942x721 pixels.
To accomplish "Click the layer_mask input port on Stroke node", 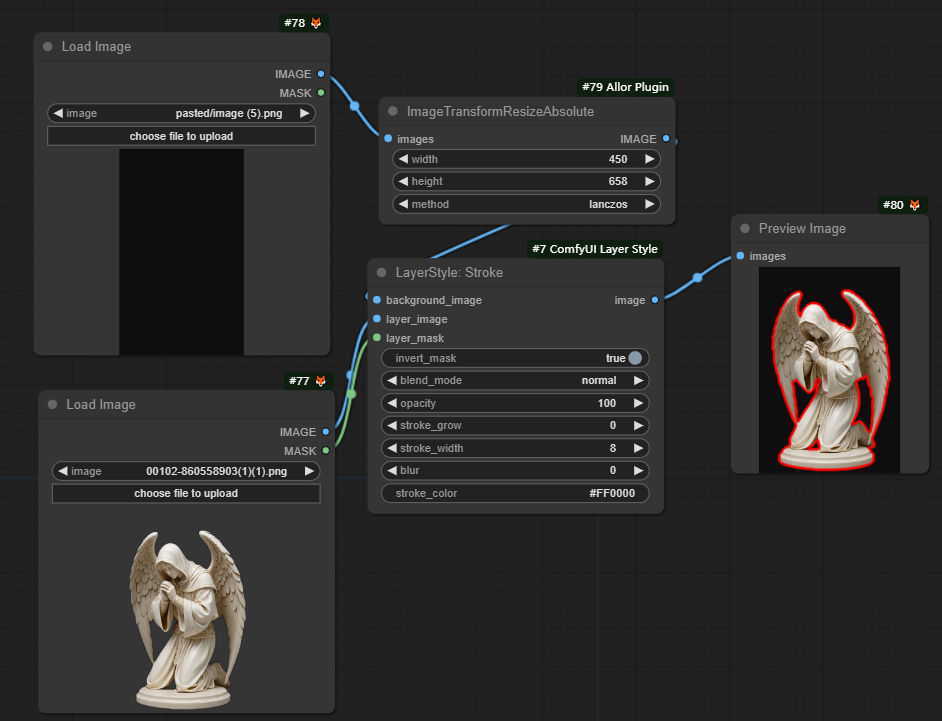I will point(377,338).
